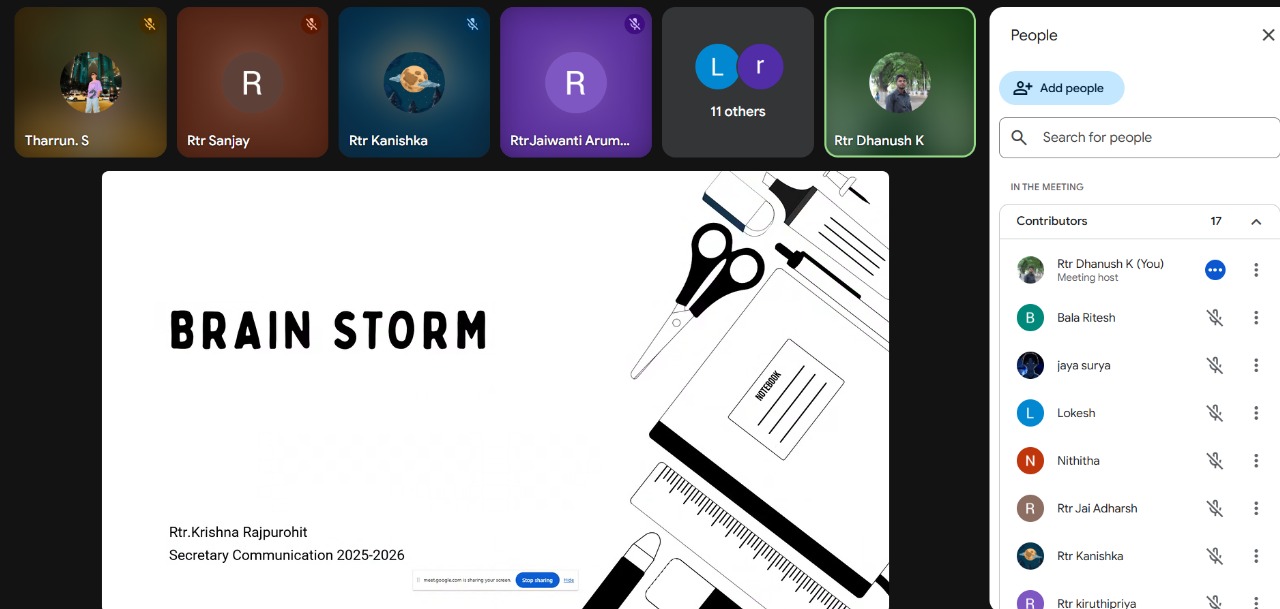Collapse the Contributors list
This screenshot has width=1280, height=609.
click(1256, 221)
